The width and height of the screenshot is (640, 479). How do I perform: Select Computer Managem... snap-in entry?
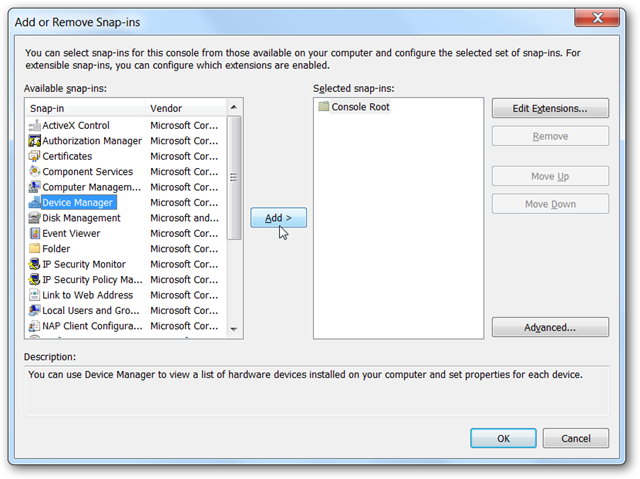click(x=91, y=187)
